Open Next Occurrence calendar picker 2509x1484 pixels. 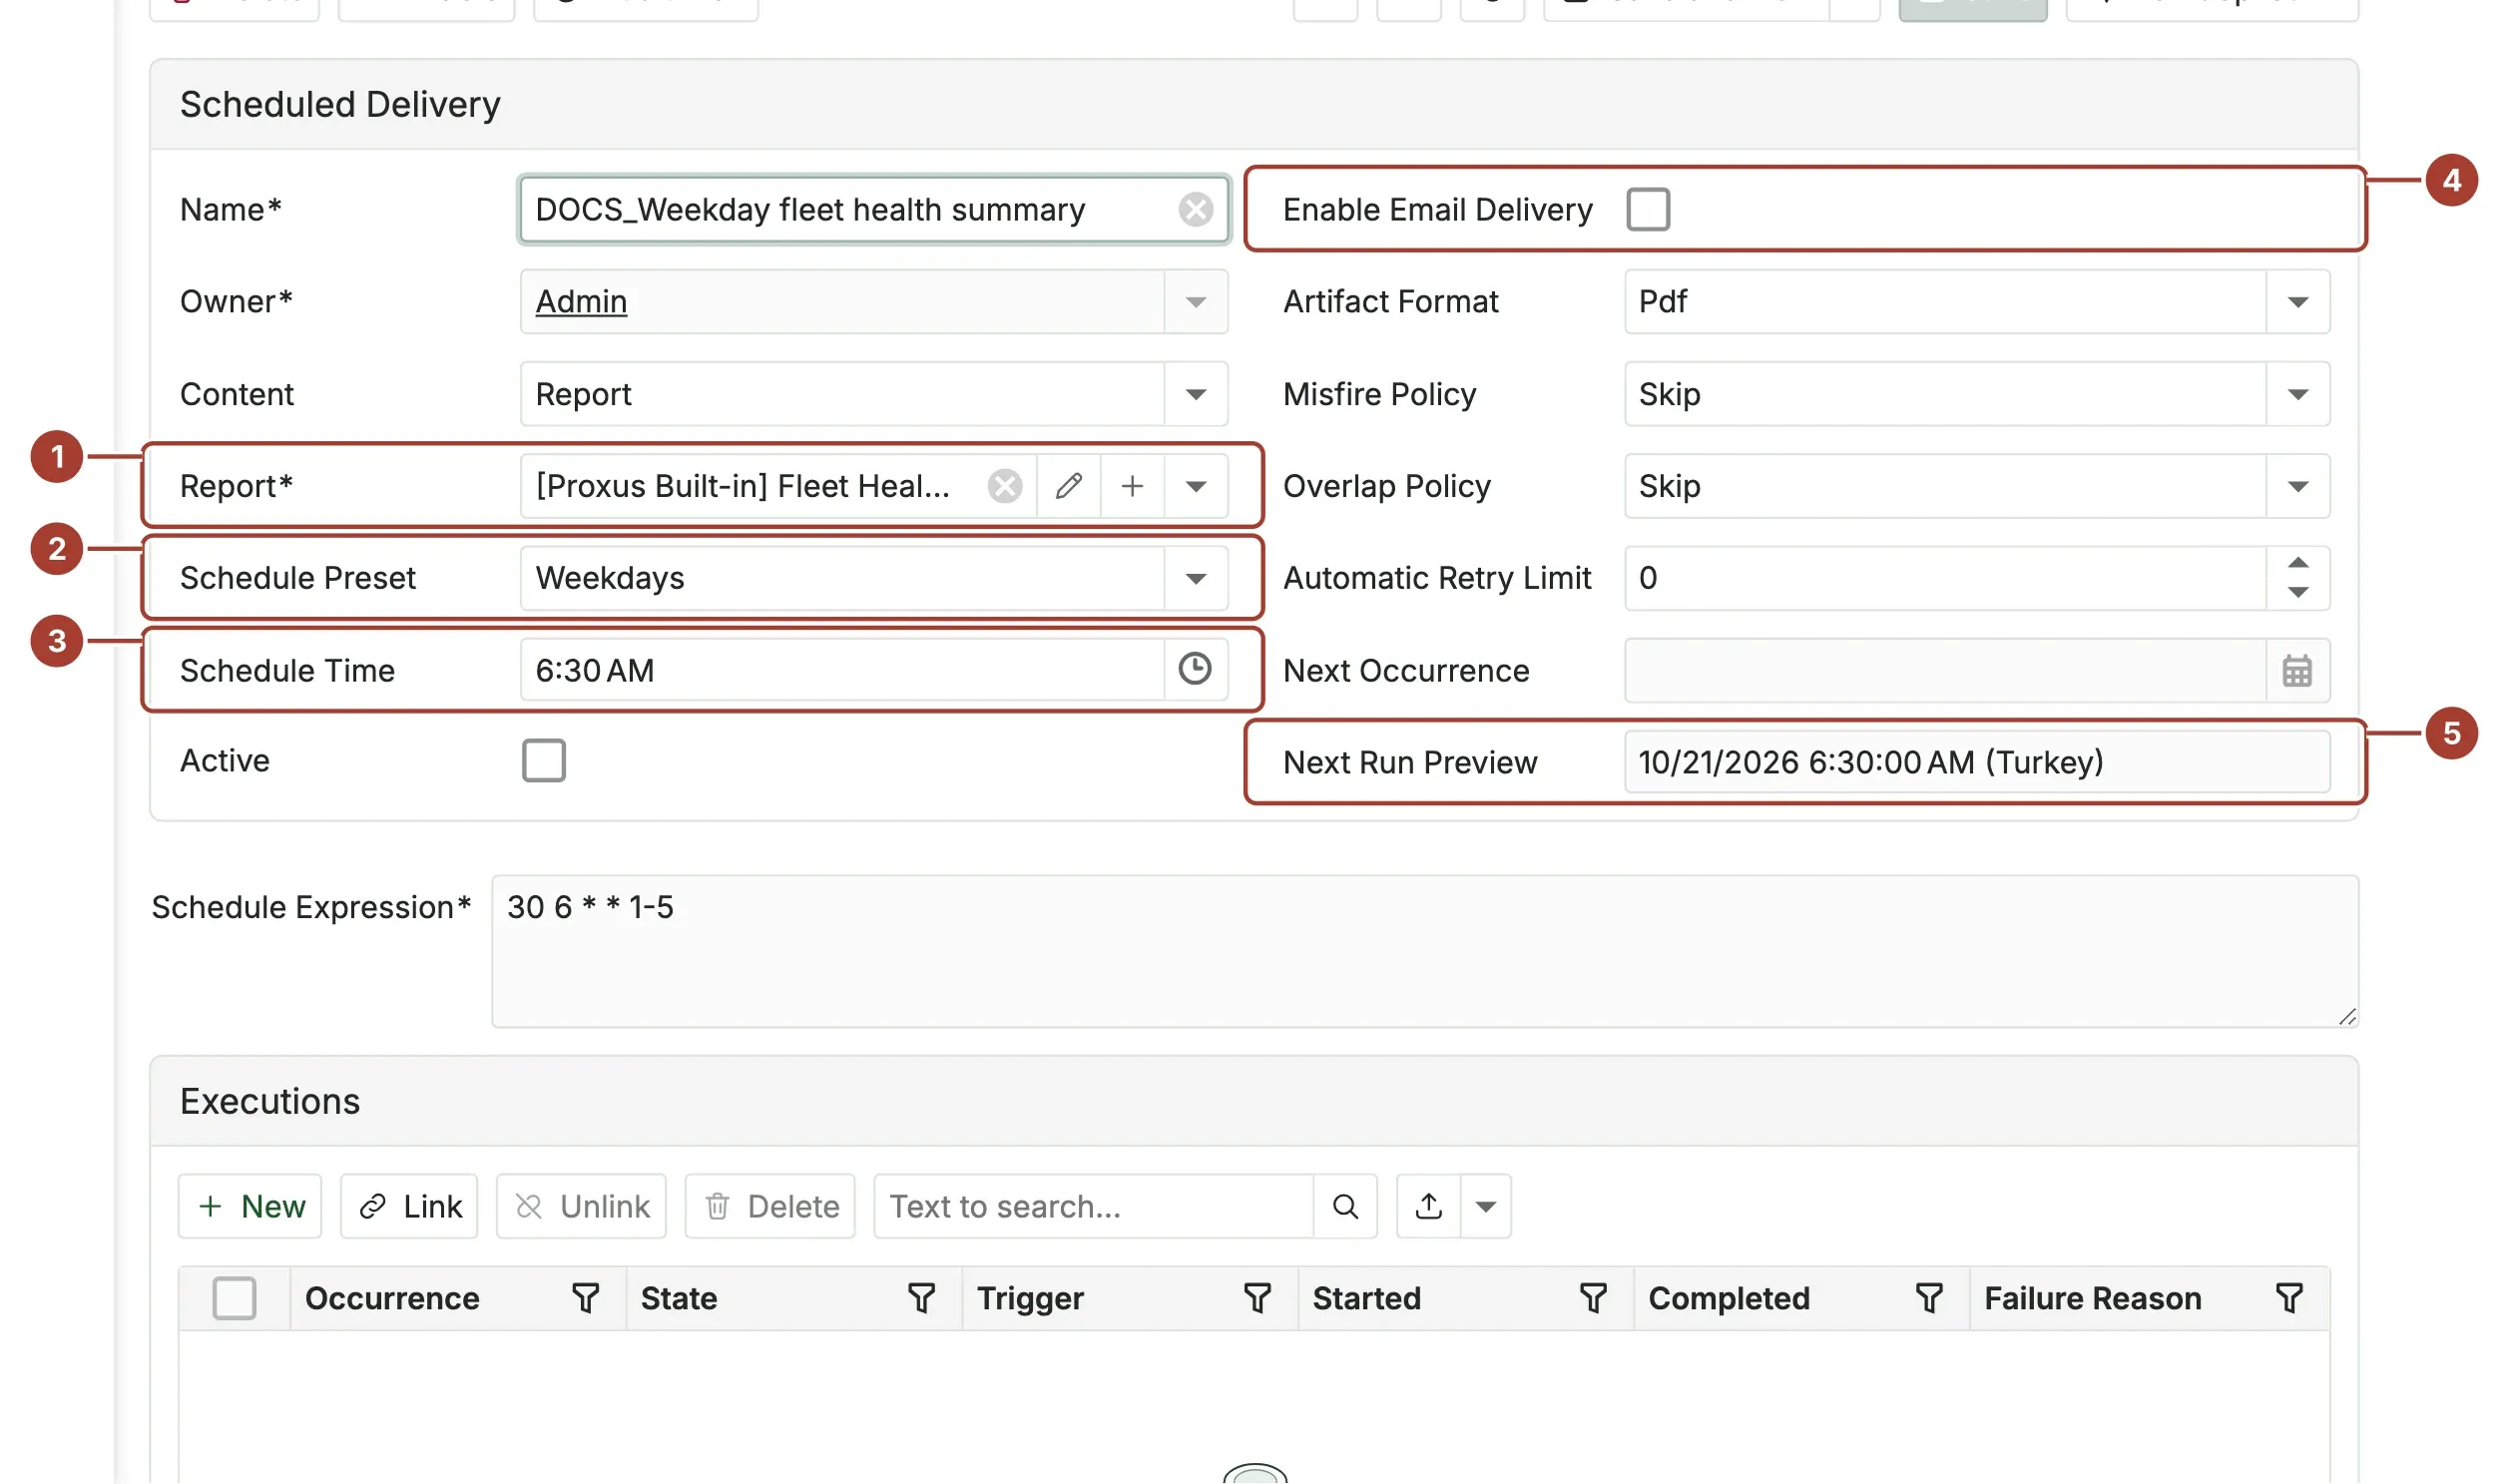point(2297,671)
